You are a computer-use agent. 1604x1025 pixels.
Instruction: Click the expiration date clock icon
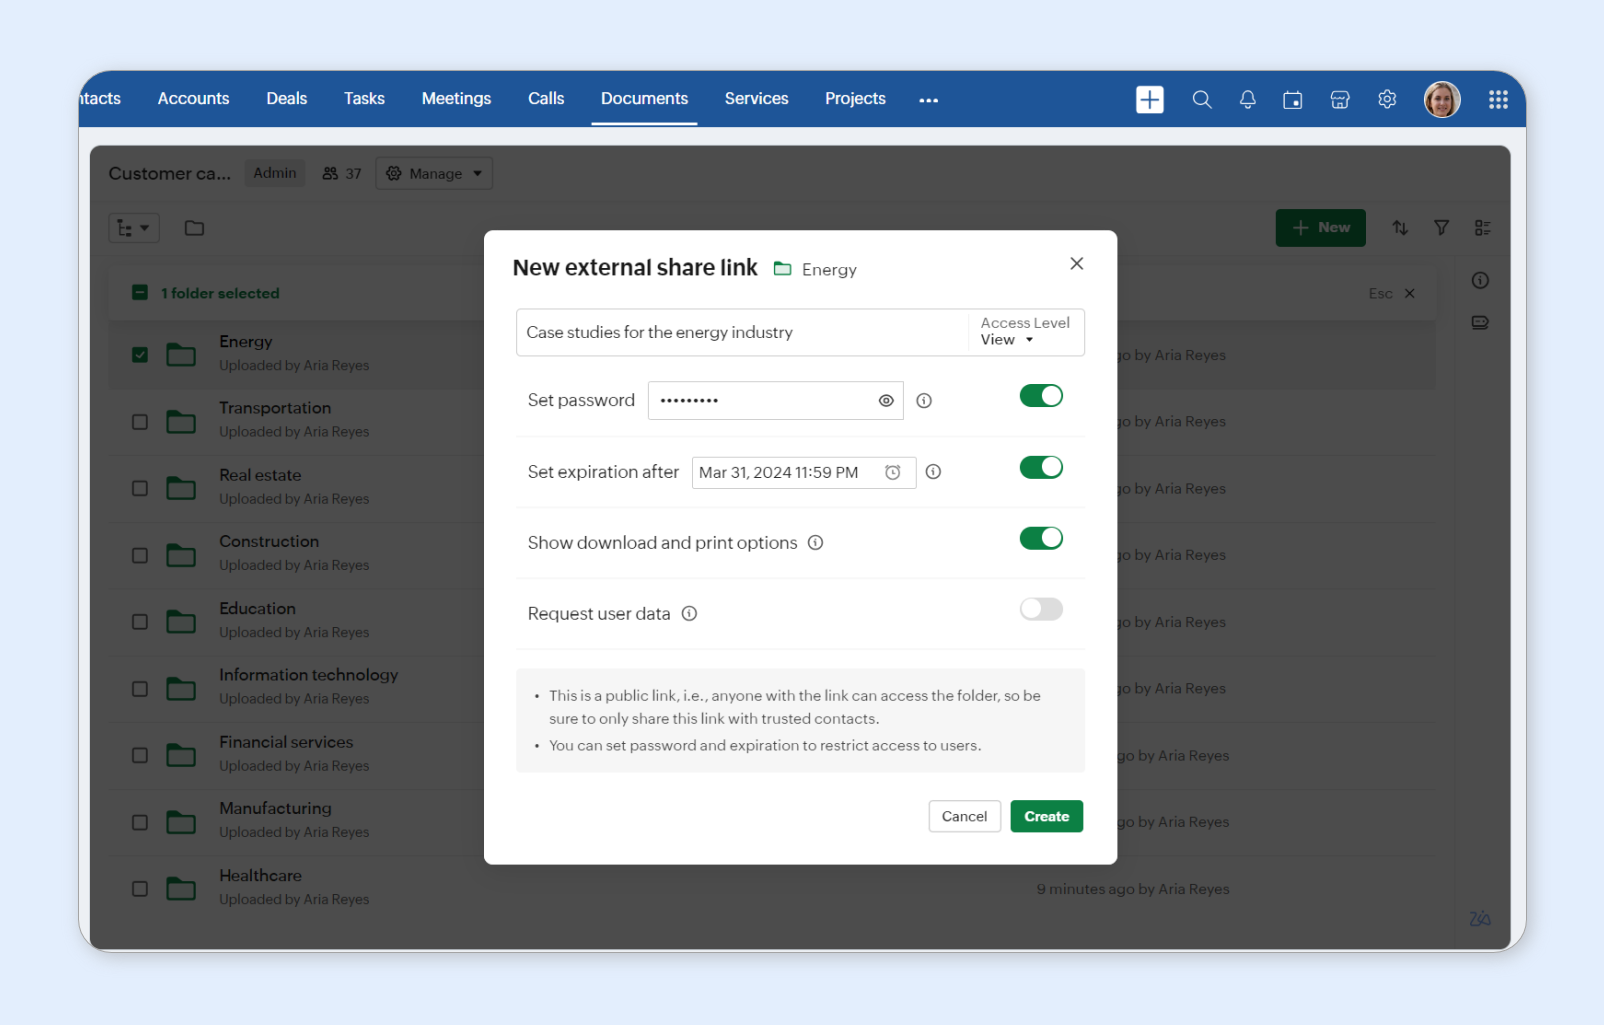click(x=892, y=472)
